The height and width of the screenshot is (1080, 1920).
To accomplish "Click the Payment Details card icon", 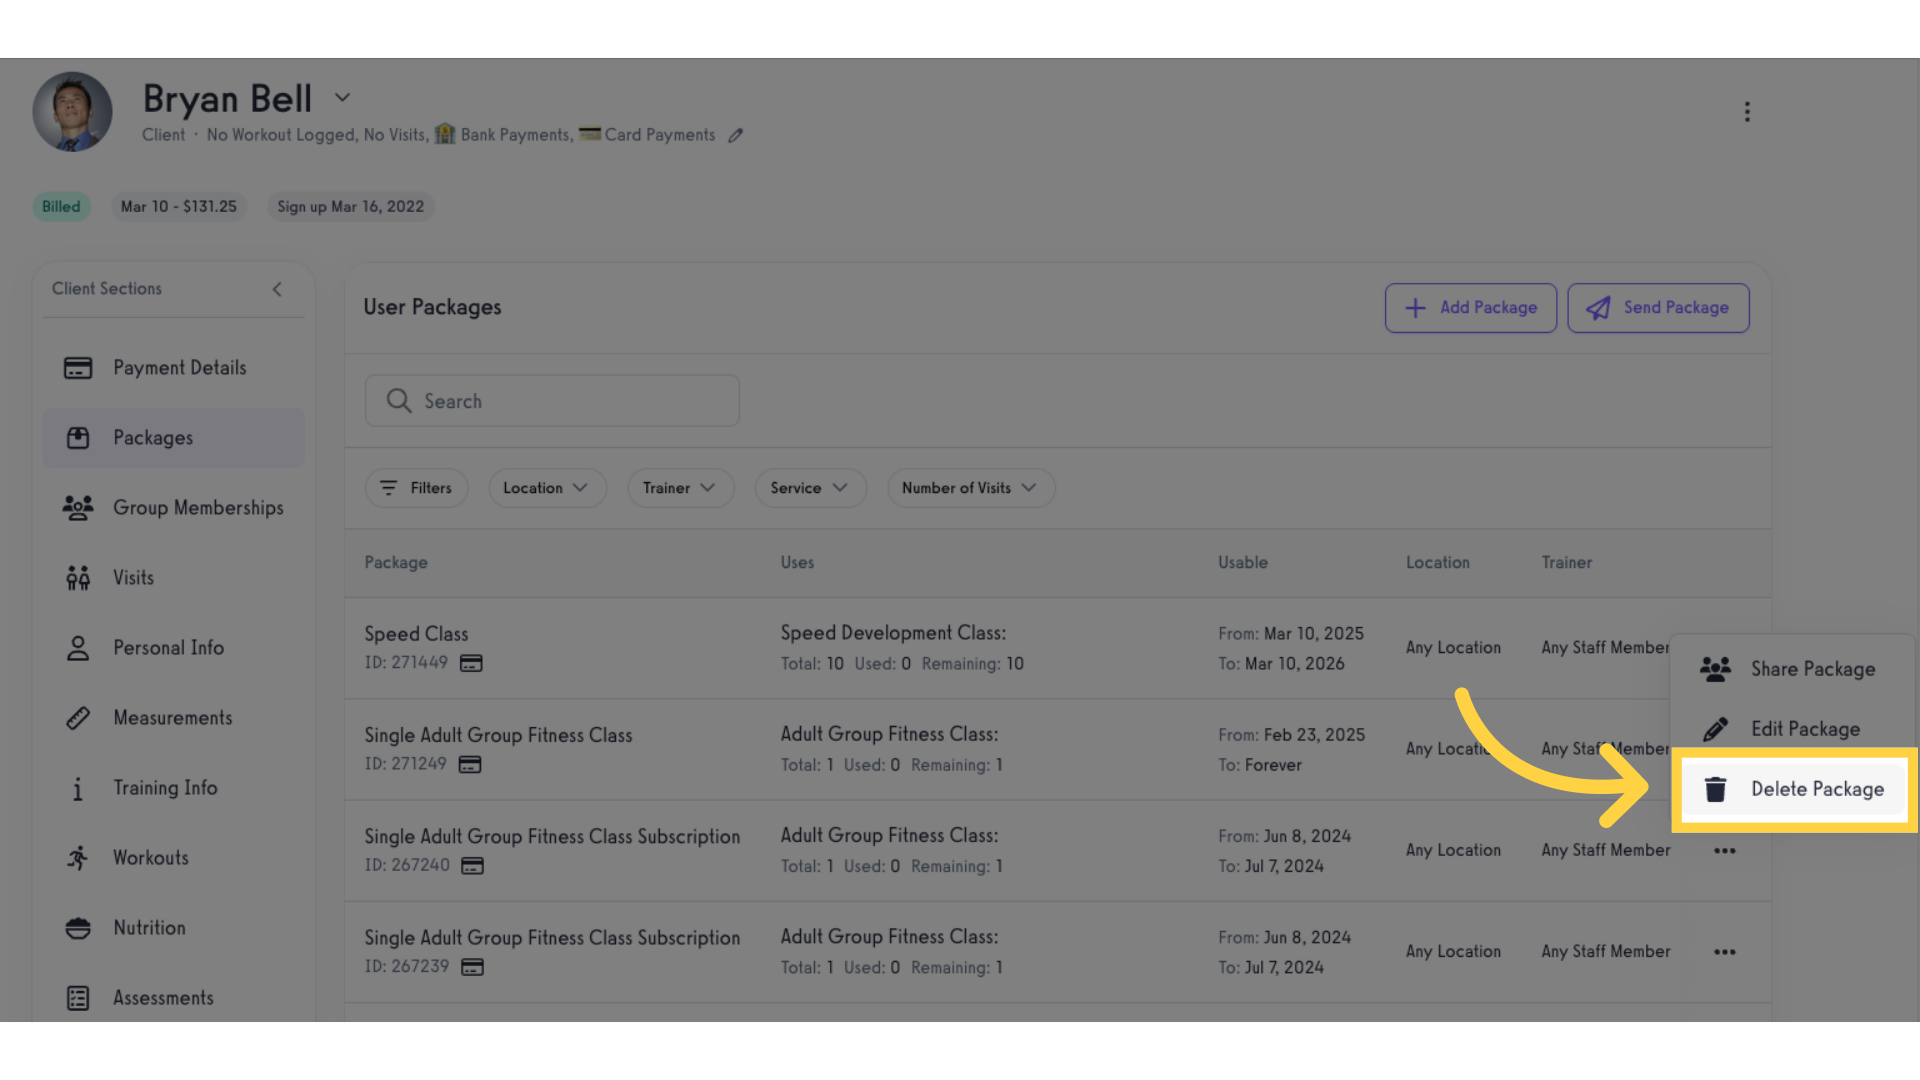I will pos(78,368).
